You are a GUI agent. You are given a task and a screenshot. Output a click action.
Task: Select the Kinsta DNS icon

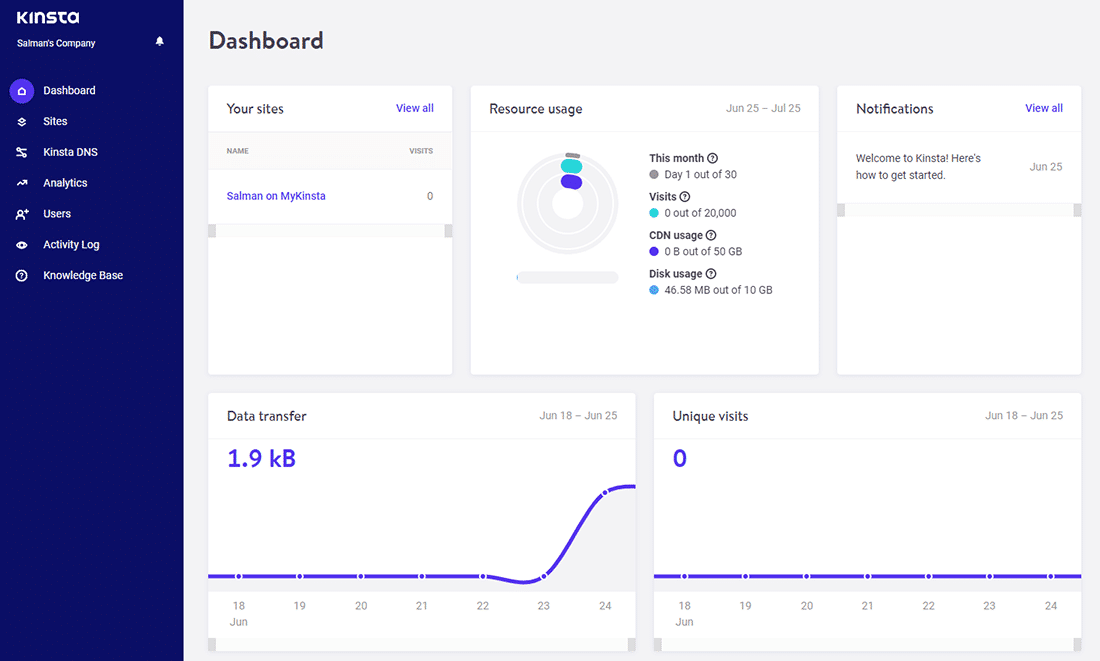coord(22,151)
